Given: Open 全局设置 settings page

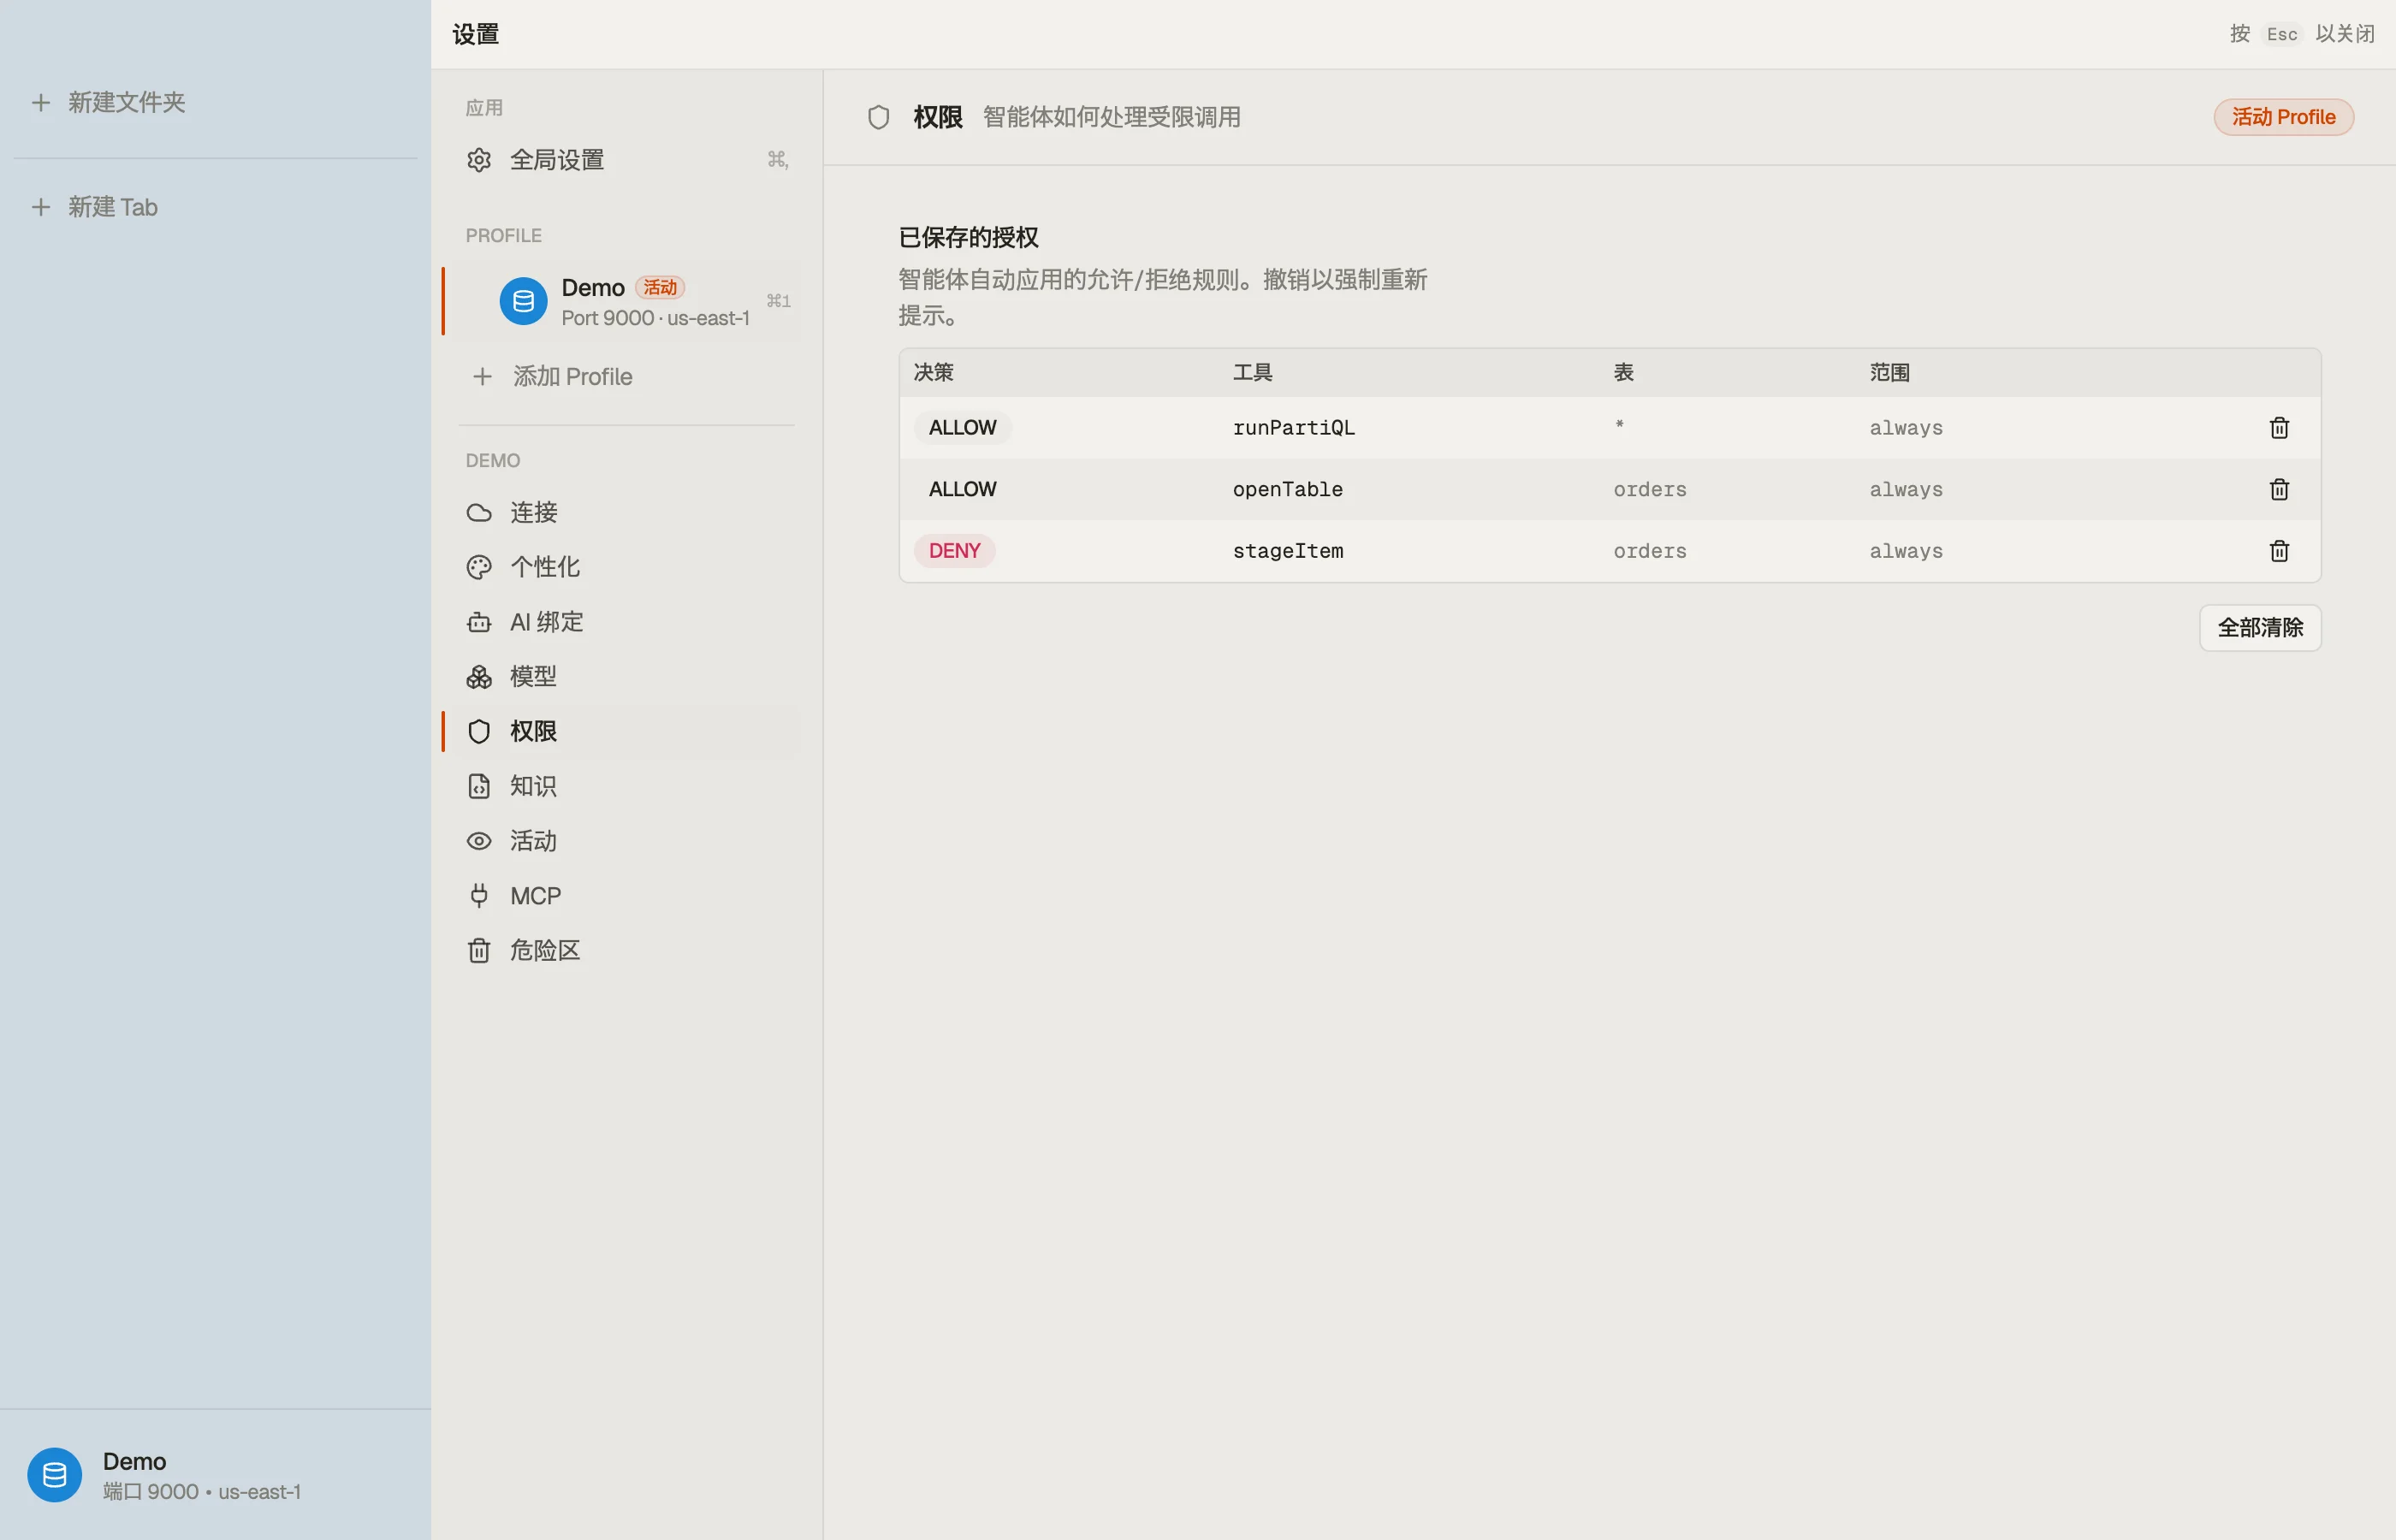Looking at the screenshot, I should (627, 160).
